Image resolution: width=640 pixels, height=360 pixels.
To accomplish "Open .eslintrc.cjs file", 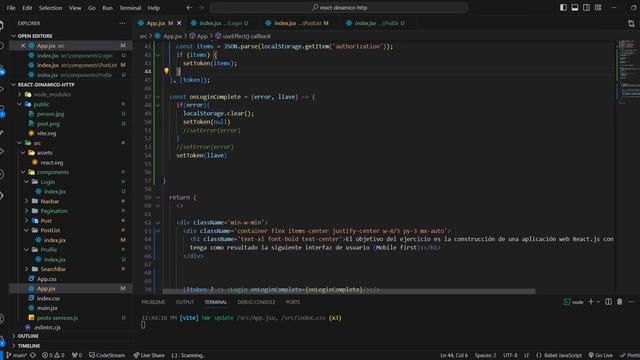I will pos(47,327).
